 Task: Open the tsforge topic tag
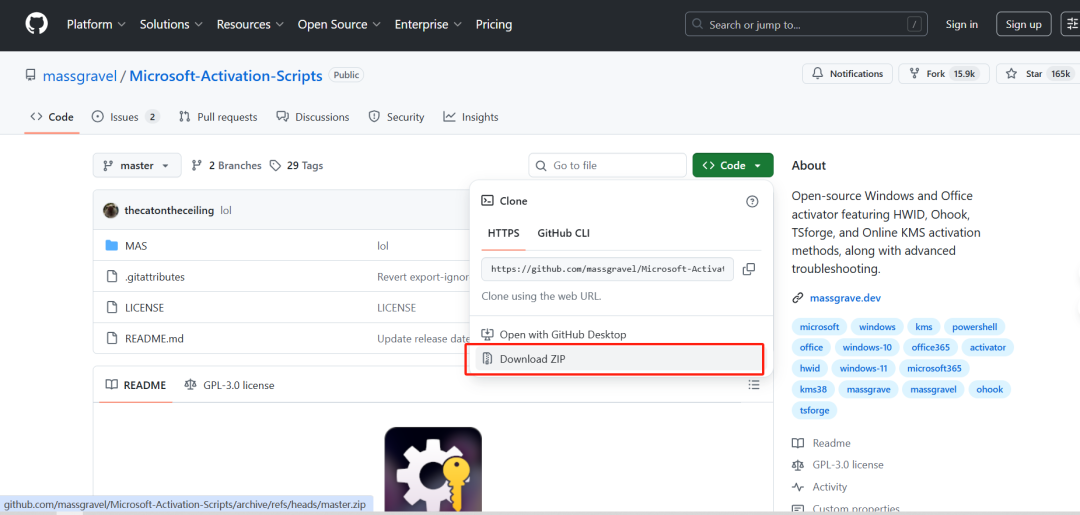[x=814, y=410]
